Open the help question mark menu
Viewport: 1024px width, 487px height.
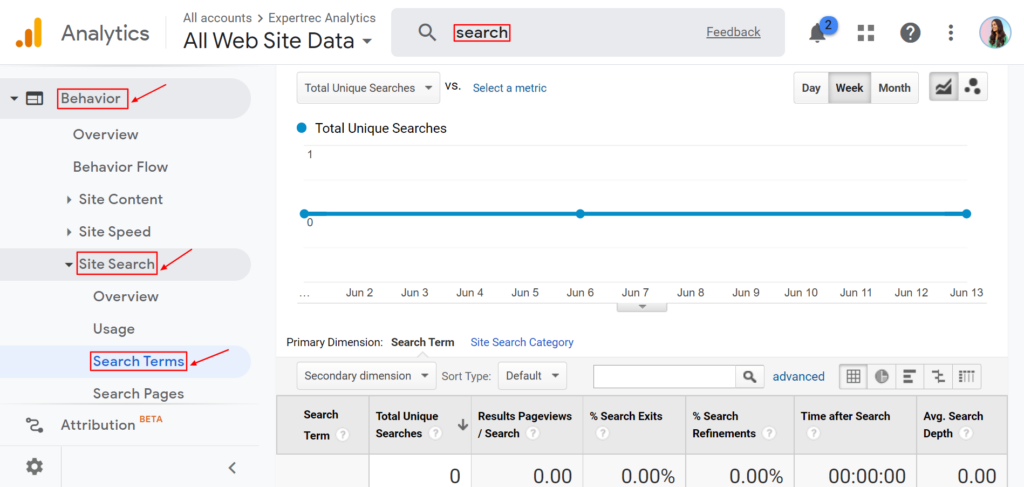coord(910,33)
